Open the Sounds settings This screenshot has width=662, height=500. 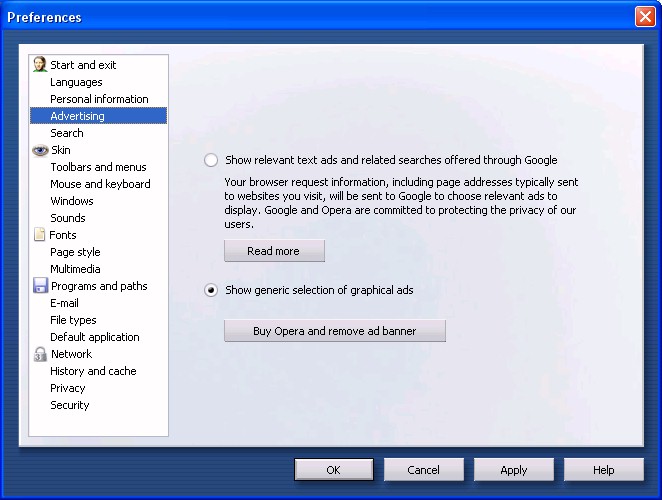[x=68, y=218]
